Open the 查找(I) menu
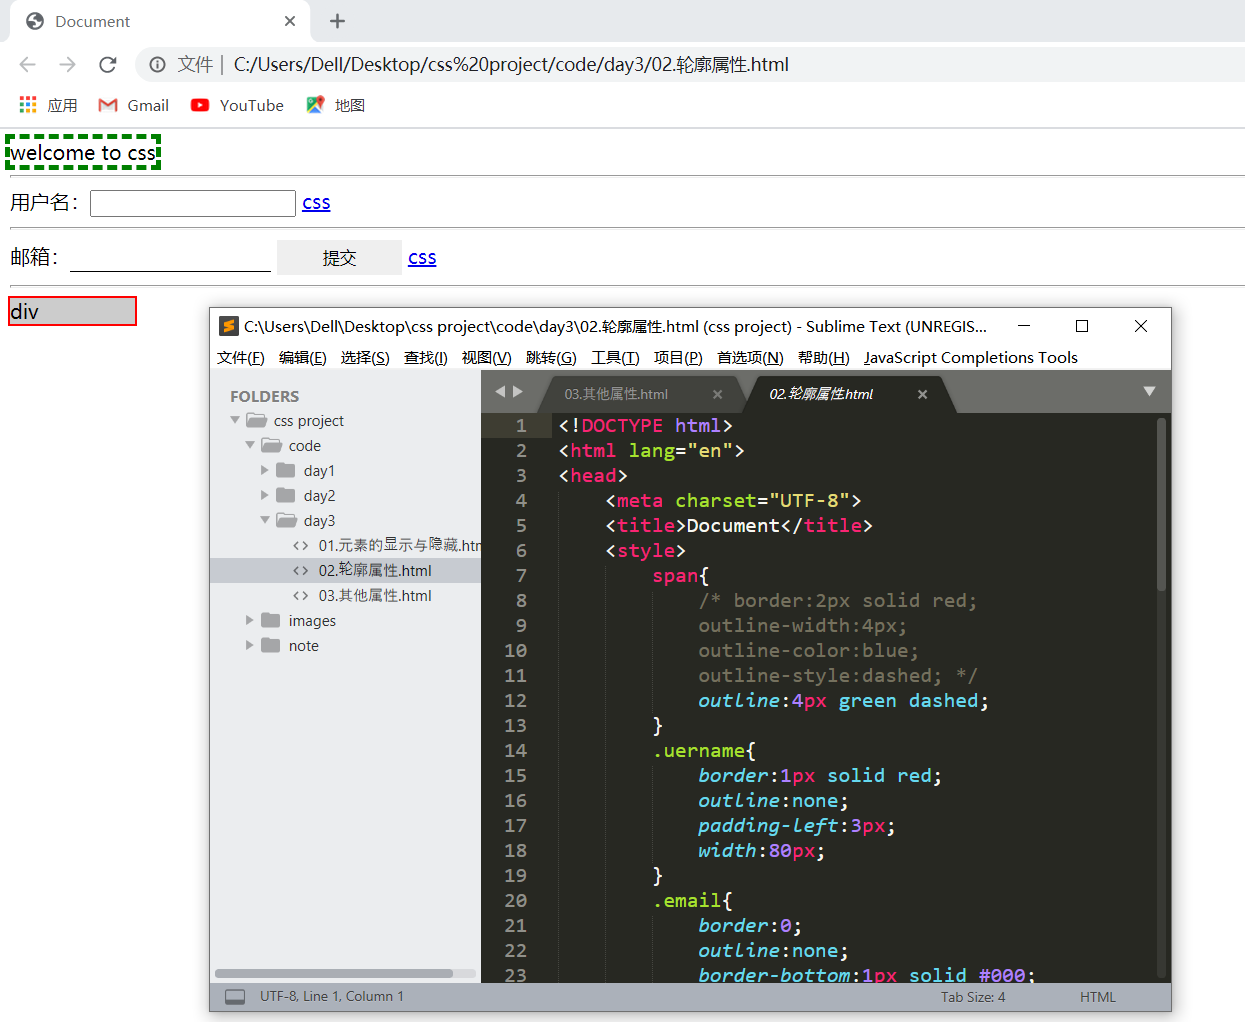 tap(426, 357)
